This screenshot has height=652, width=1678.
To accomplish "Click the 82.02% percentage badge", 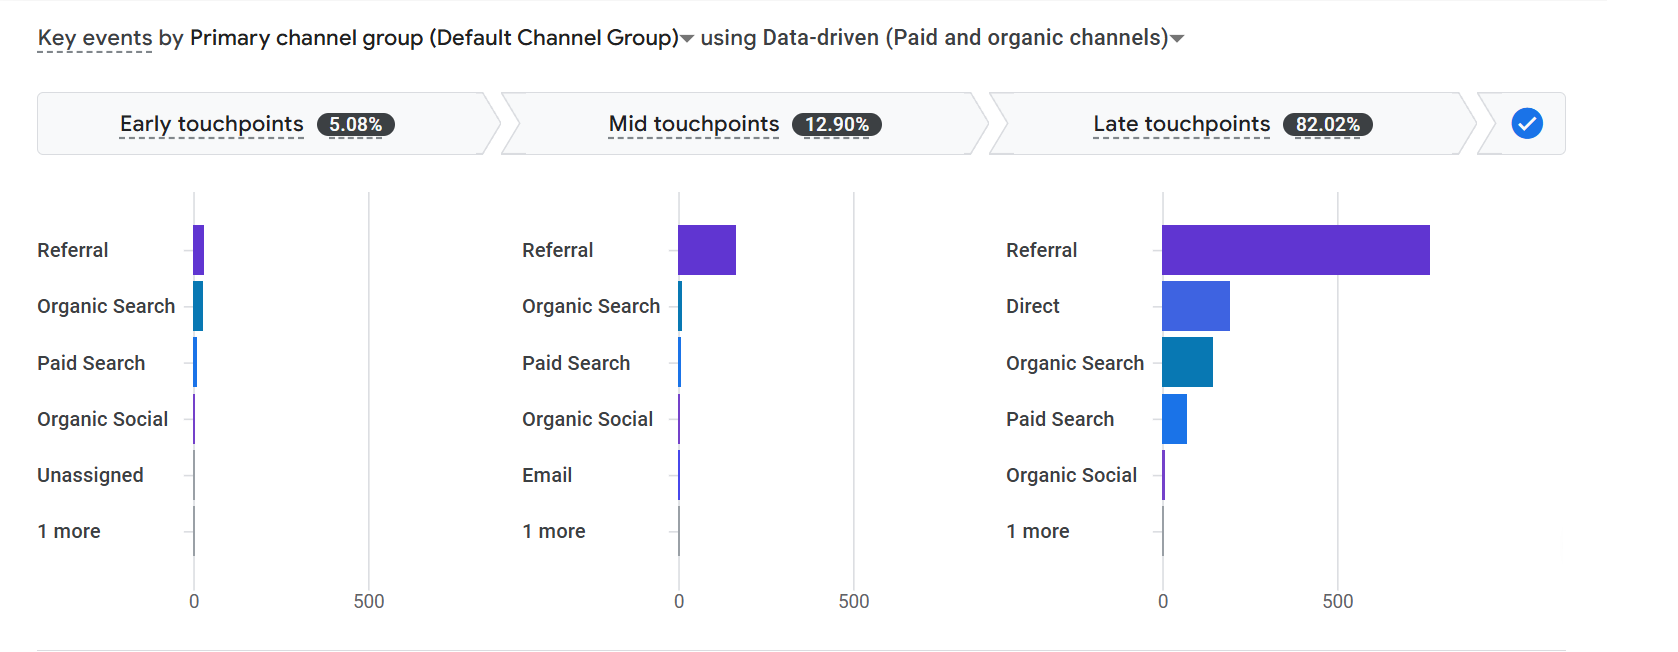I will click(x=1328, y=124).
